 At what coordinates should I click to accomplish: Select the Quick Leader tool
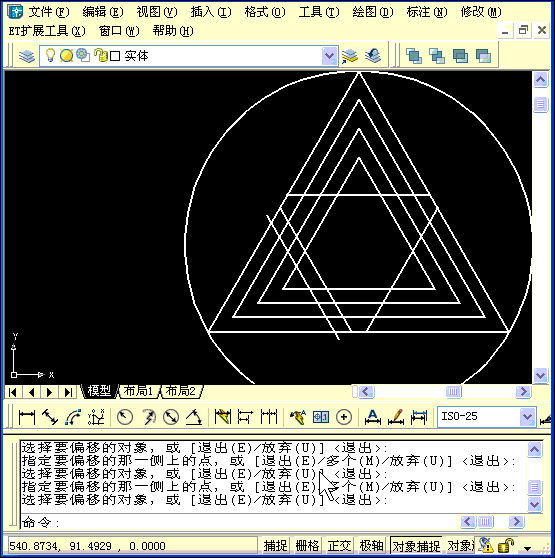tap(298, 417)
